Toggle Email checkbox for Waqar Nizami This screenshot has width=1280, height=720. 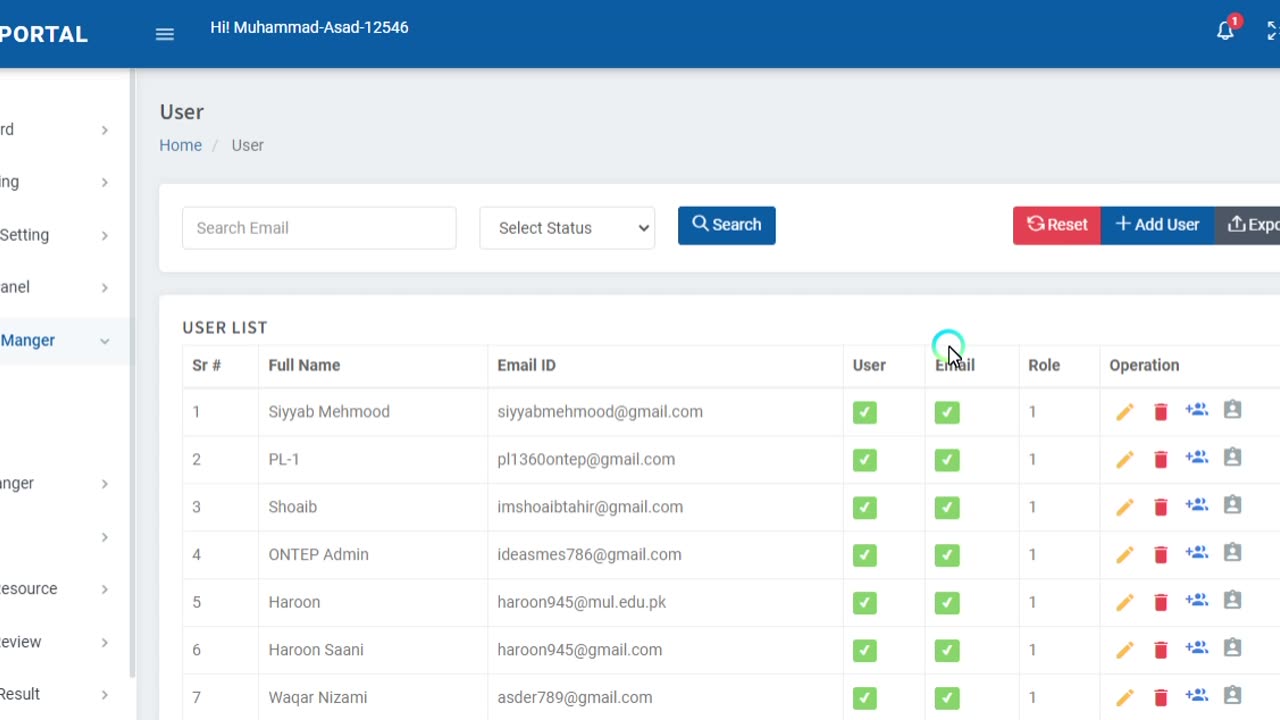[x=947, y=697]
